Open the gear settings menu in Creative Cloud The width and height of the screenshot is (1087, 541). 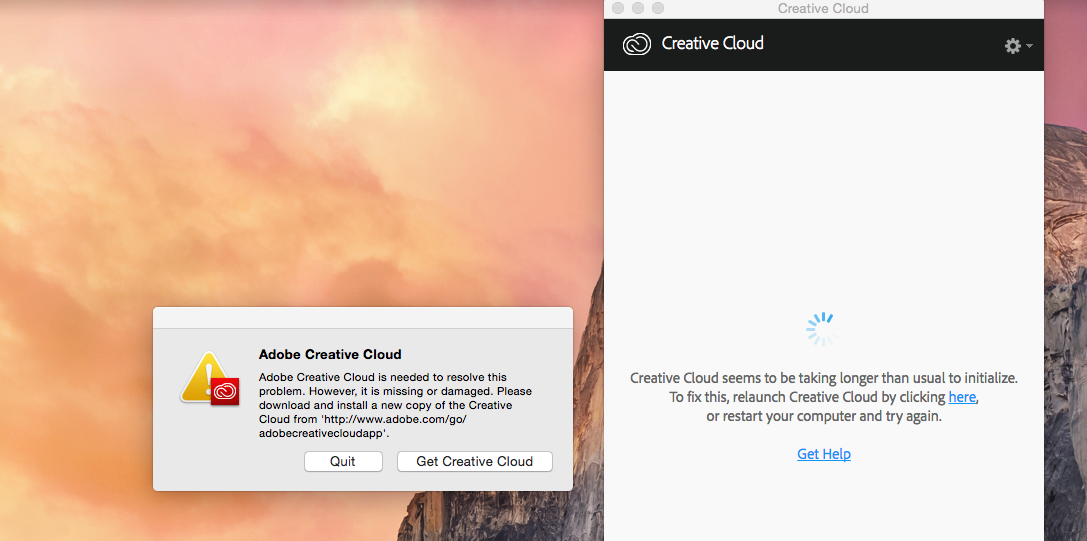tap(1018, 46)
